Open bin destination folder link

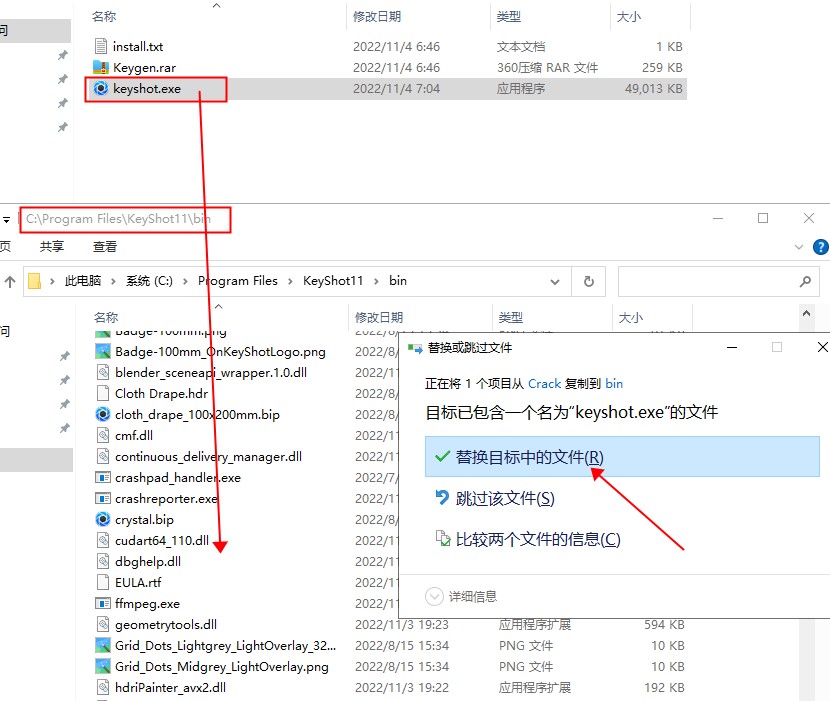click(614, 383)
